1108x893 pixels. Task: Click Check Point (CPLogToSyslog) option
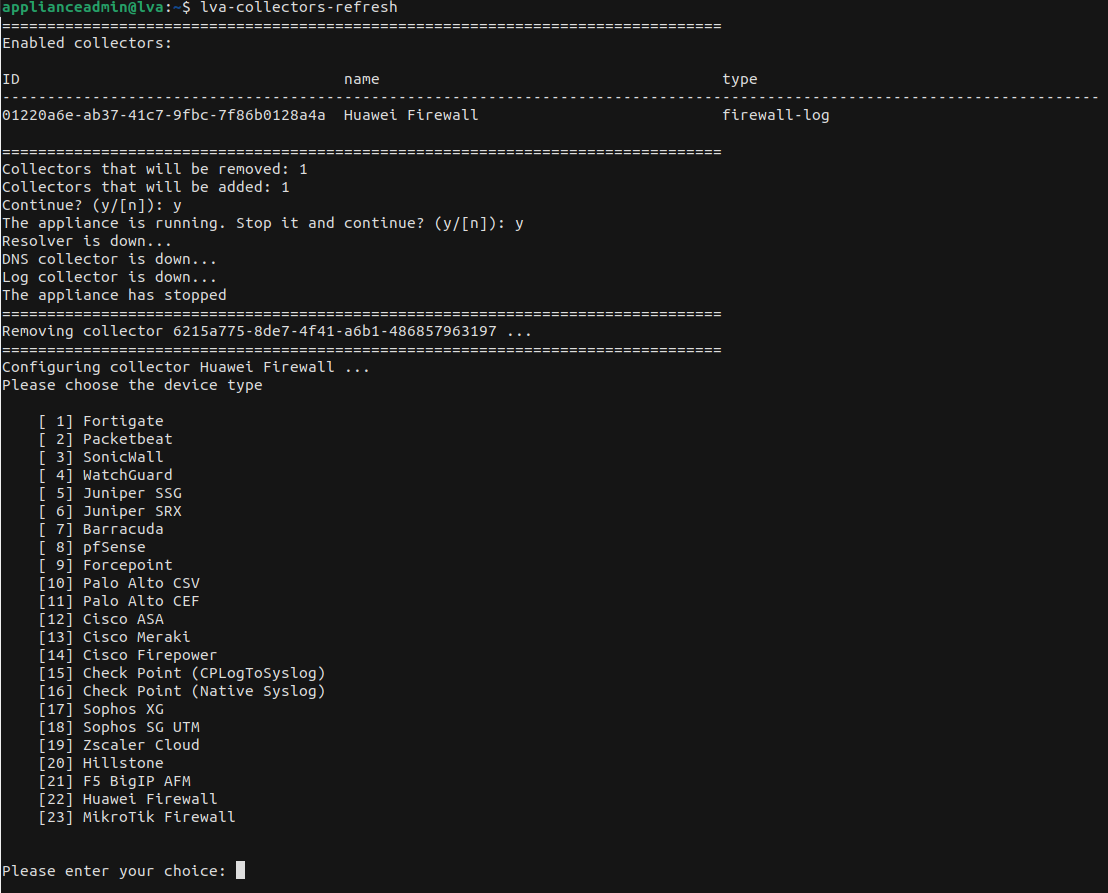point(204,673)
